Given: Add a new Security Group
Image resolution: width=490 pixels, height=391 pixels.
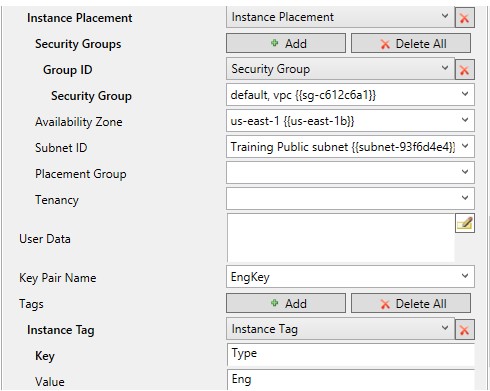Looking at the screenshot, I should click(x=286, y=43).
